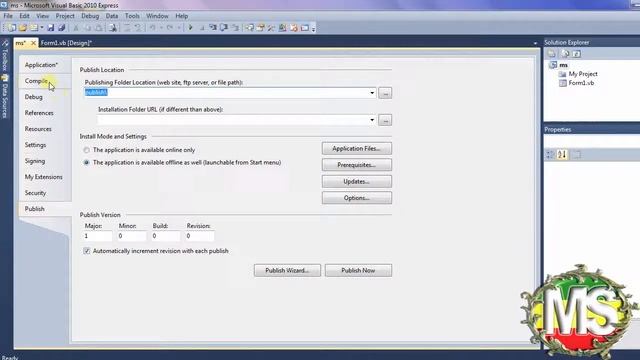Image resolution: width=640 pixels, height=360 pixels.
Task: Click the Cut scissors icon
Action: click(x=76, y=28)
